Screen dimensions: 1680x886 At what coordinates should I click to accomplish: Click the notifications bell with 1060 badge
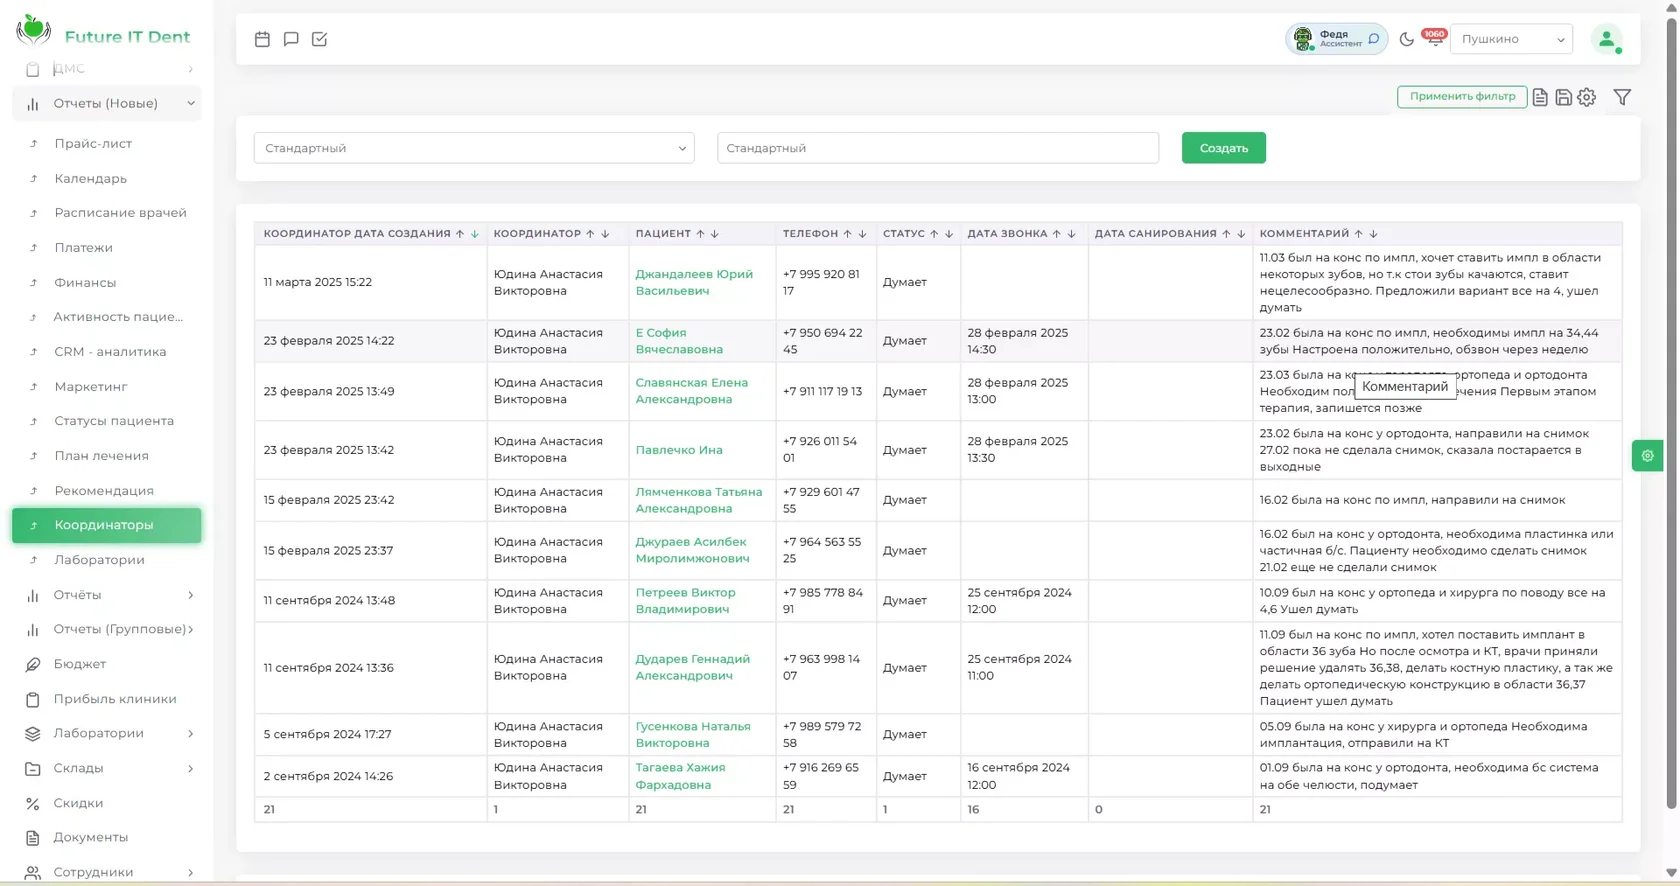pos(1434,39)
